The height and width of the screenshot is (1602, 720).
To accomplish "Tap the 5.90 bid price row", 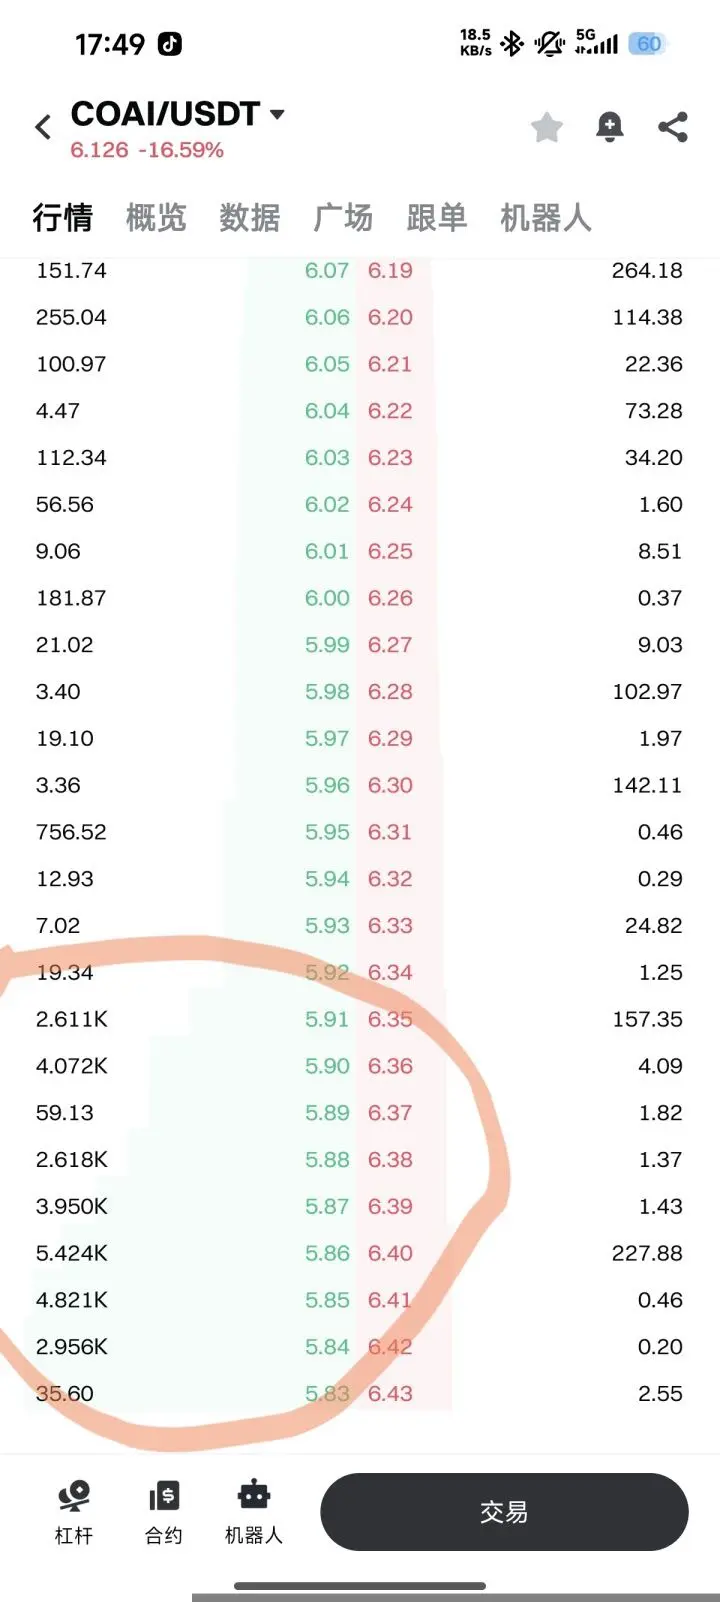I will [x=360, y=1066].
